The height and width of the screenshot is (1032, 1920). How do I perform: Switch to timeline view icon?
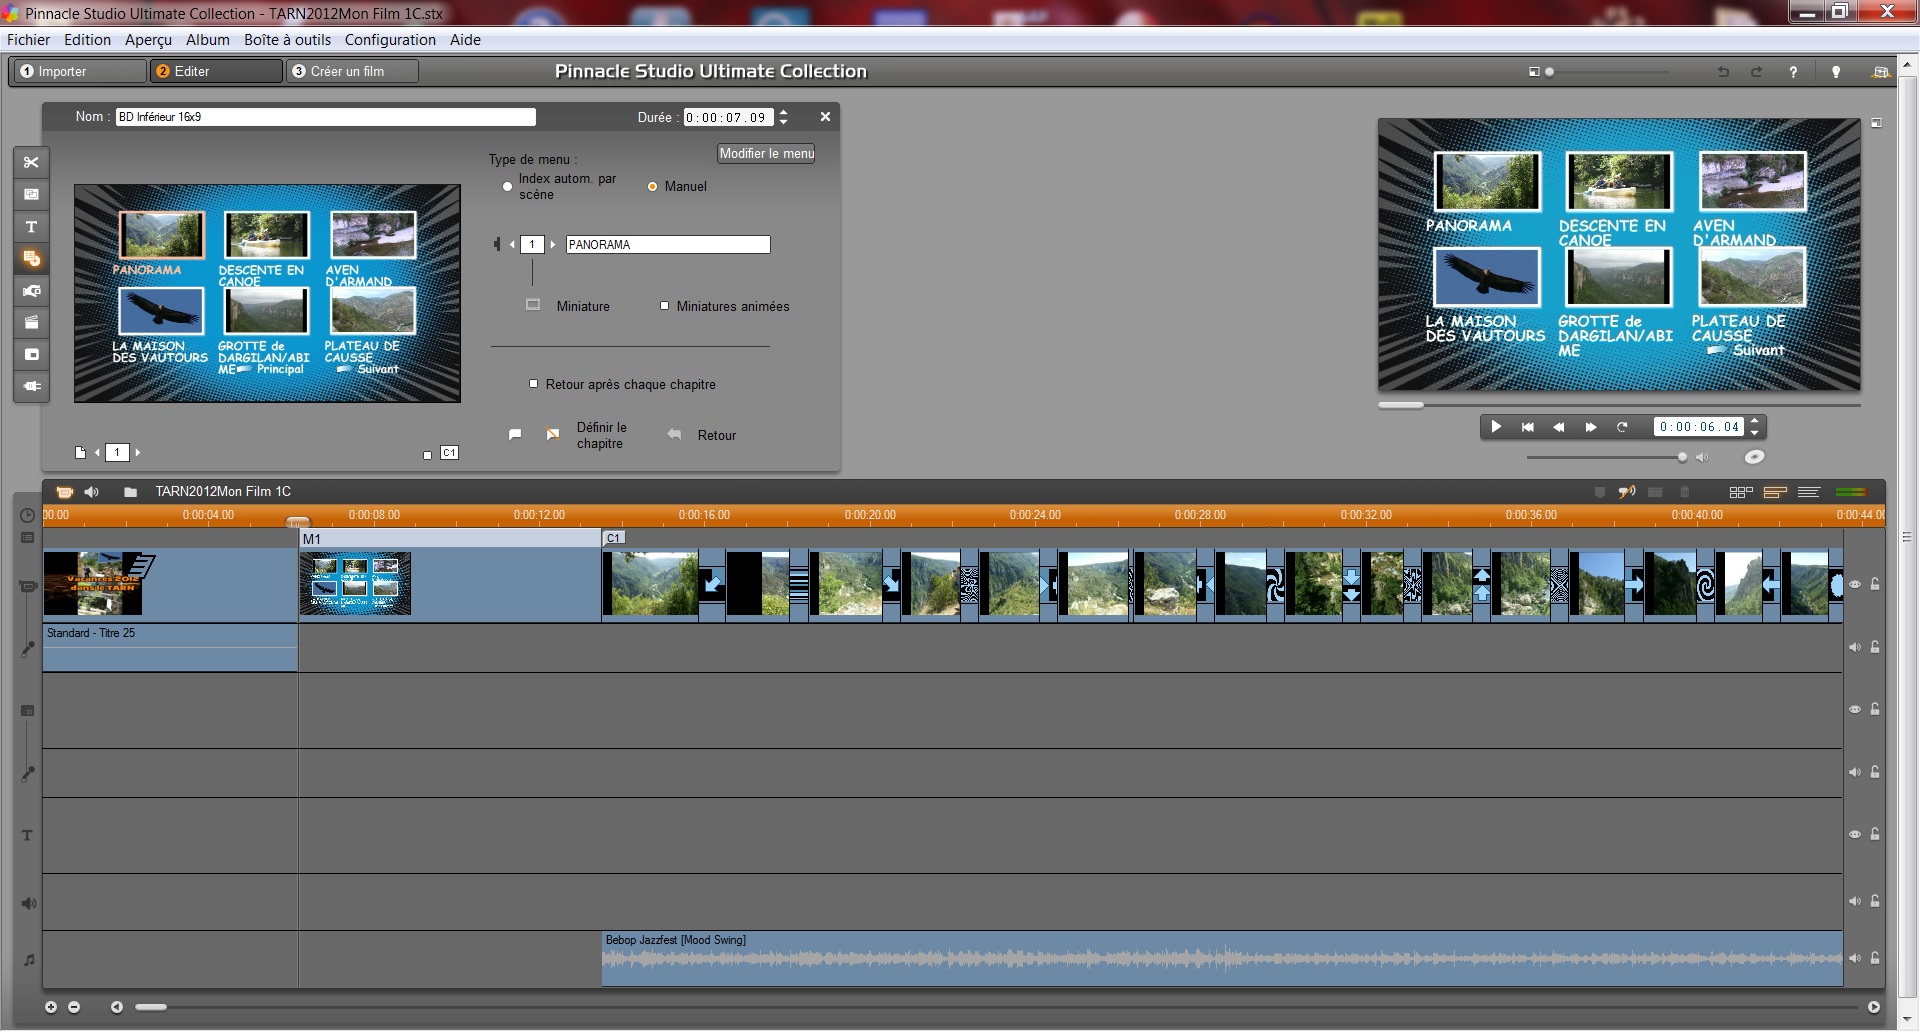pos(1775,492)
